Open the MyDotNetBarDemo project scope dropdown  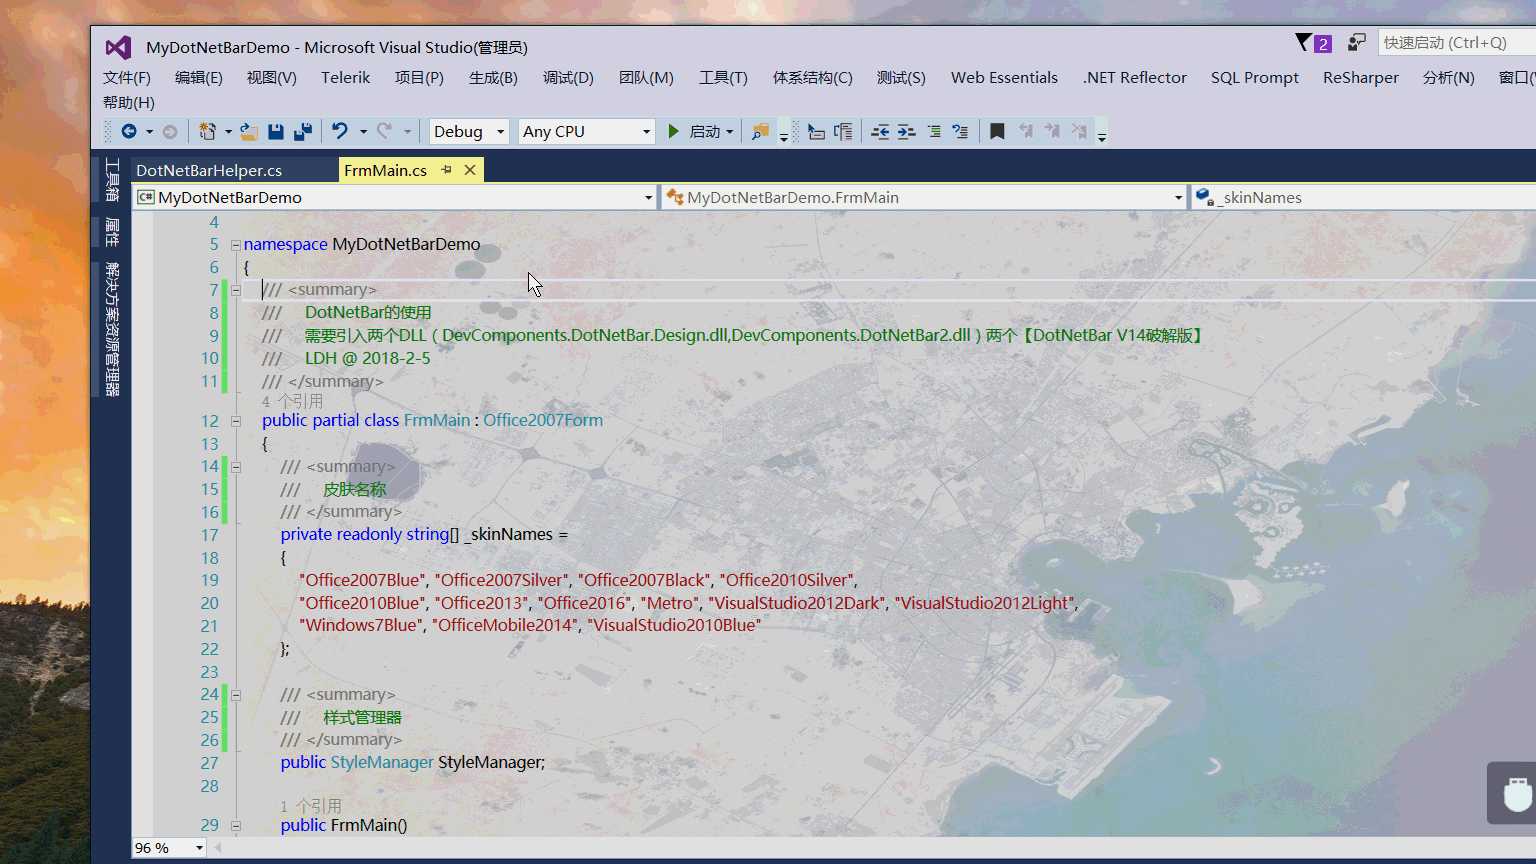pyautogui.click(x=395, y=197)
